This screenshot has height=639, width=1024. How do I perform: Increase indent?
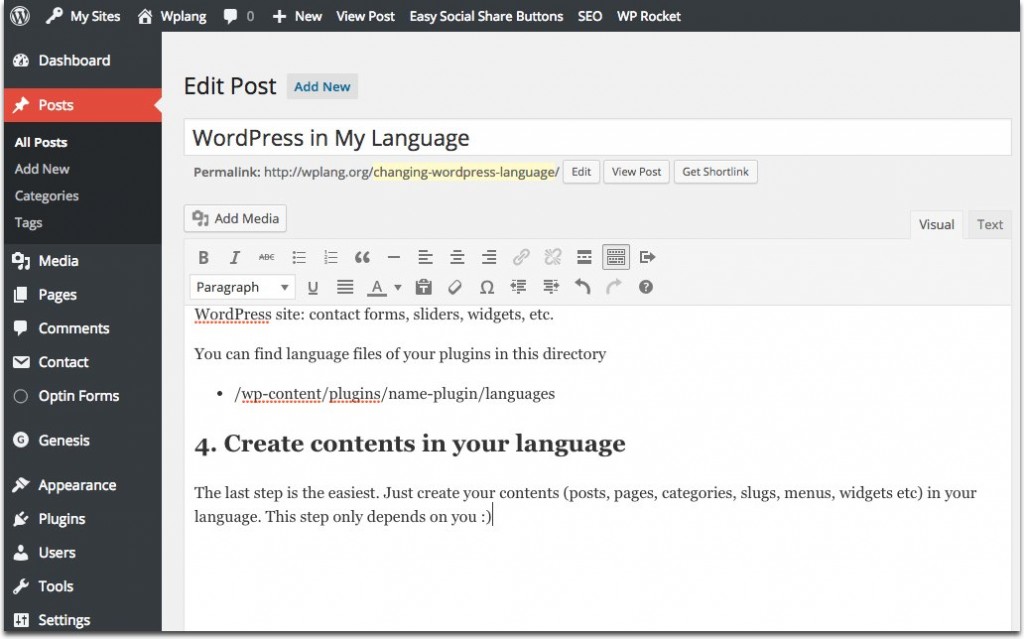551,287
